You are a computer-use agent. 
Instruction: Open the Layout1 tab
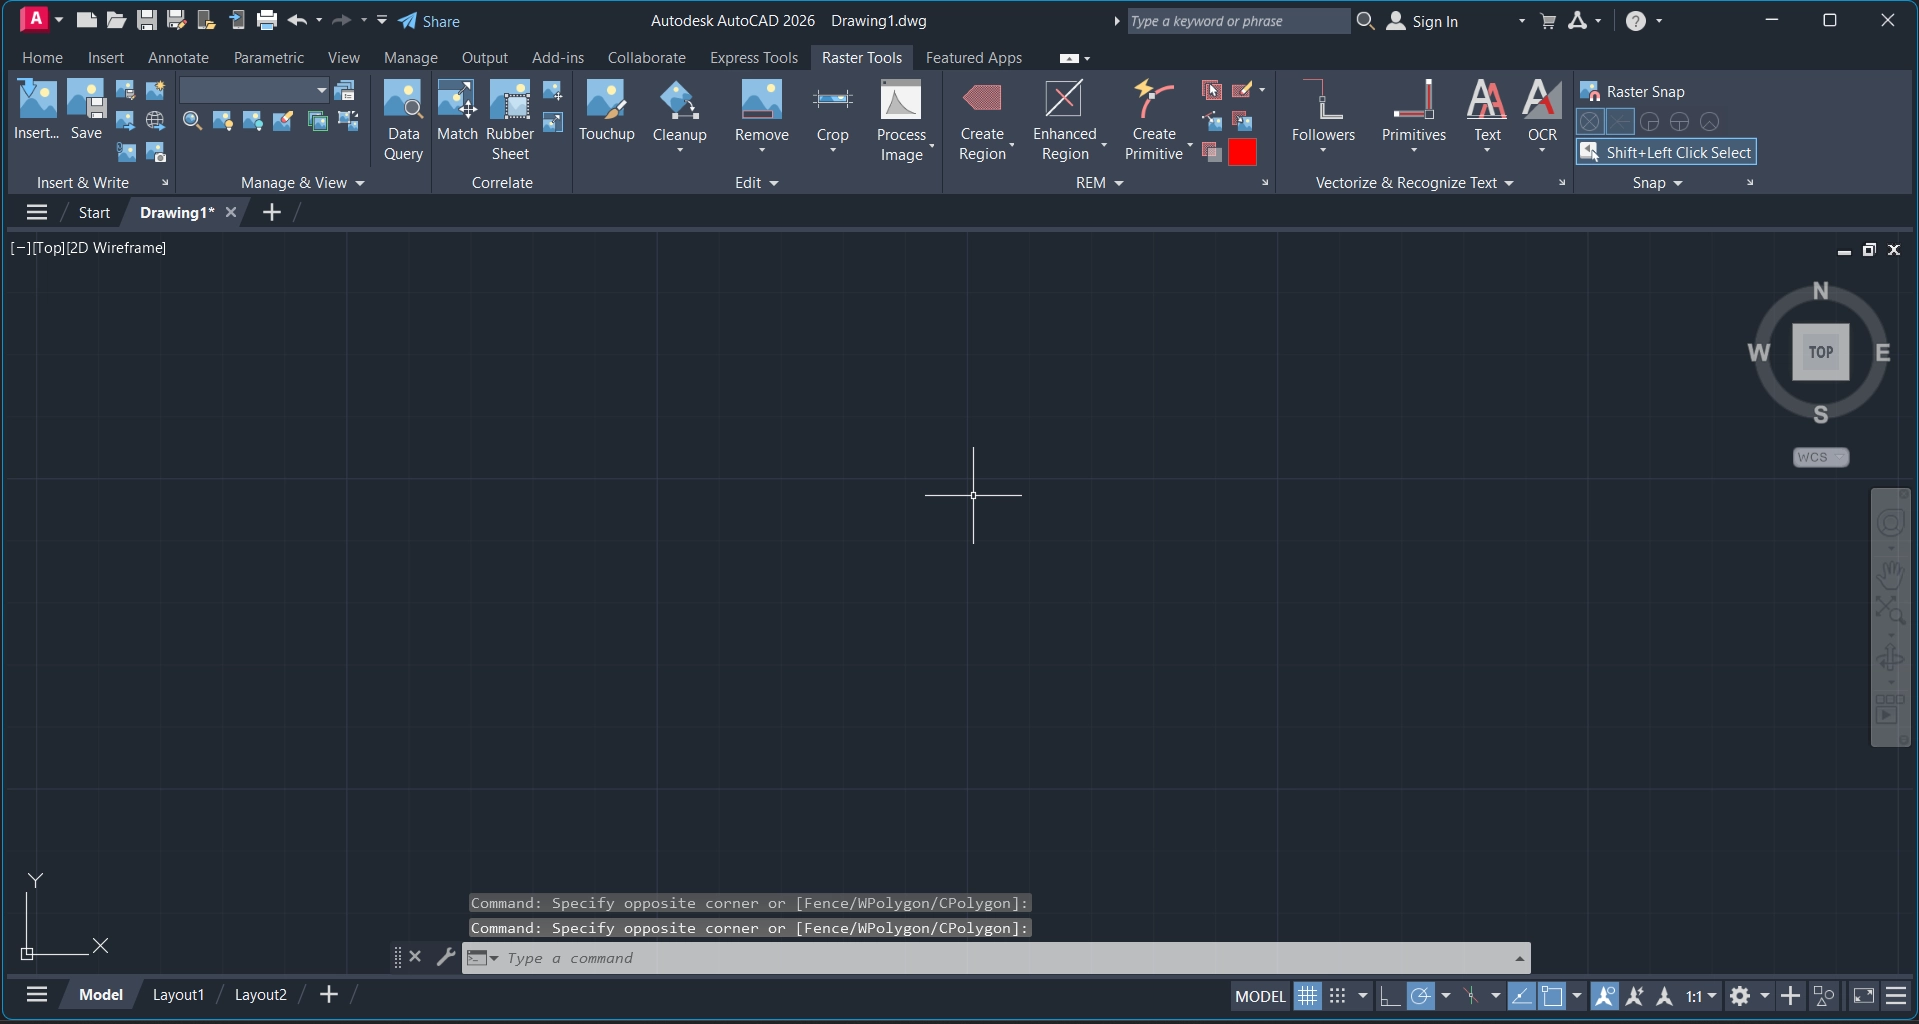(178, 995)
